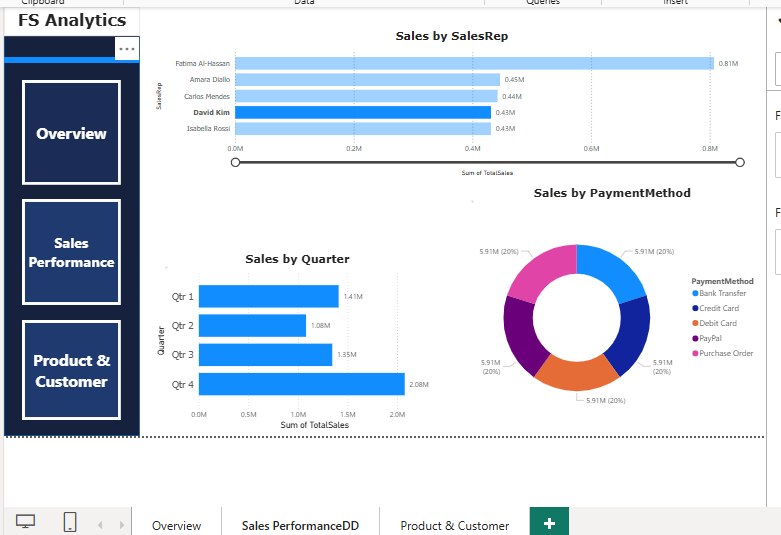Select the Qtr 2 bar
The height and width of the screenshot is (535, 781).
pos(252,325)
